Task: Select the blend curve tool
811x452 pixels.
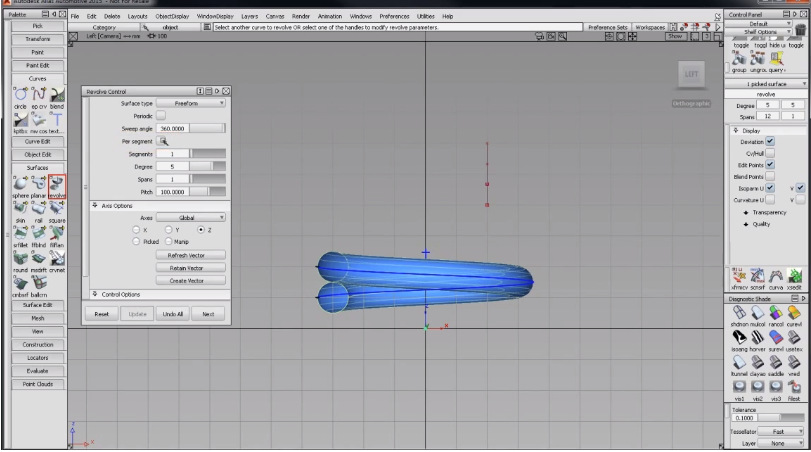Action: pyautogui.click(x=57, y=95)
